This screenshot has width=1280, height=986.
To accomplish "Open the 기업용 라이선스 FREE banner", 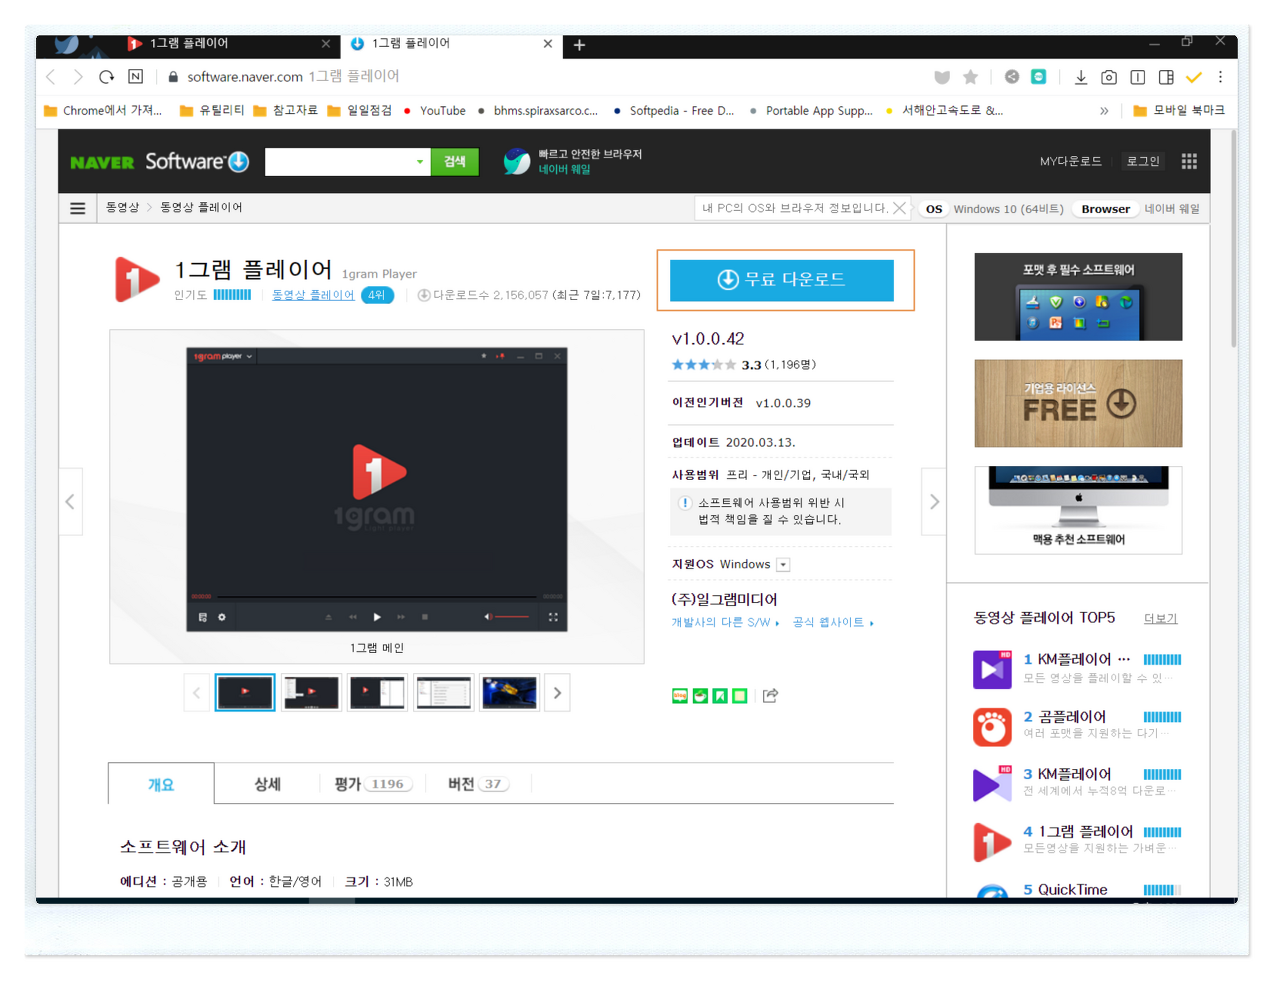I will coord(1078,403).
